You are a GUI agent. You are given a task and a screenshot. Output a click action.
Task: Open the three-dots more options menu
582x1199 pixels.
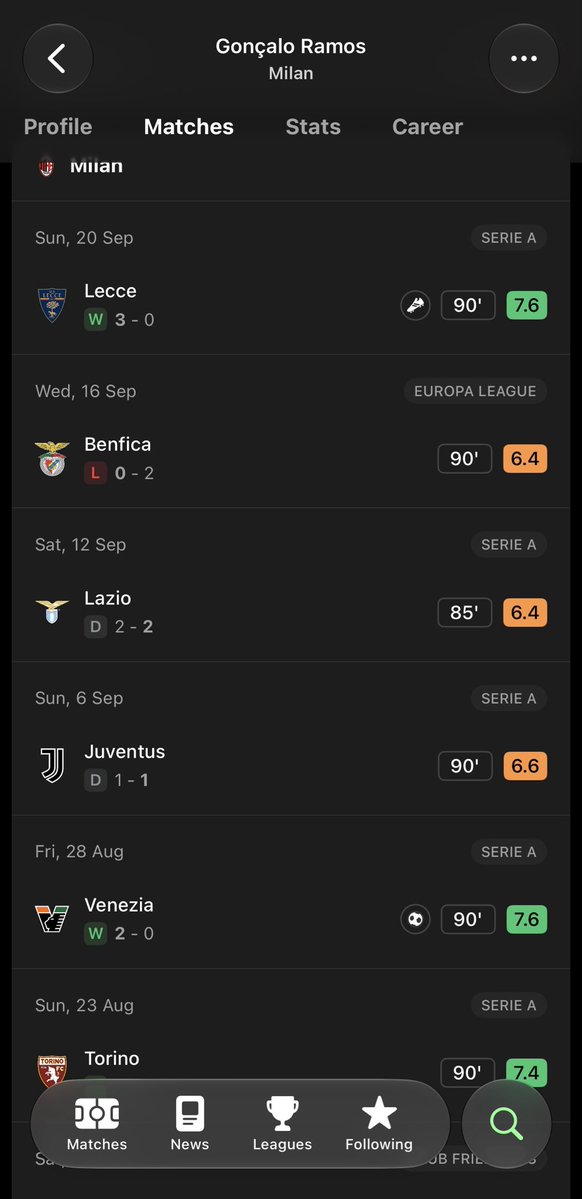(x=524, y=59)
